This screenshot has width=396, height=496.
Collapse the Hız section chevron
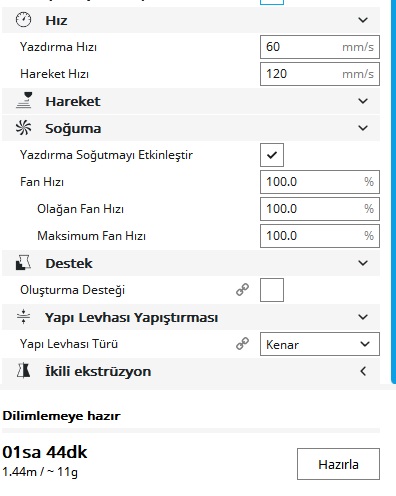[x=363, y=20]
